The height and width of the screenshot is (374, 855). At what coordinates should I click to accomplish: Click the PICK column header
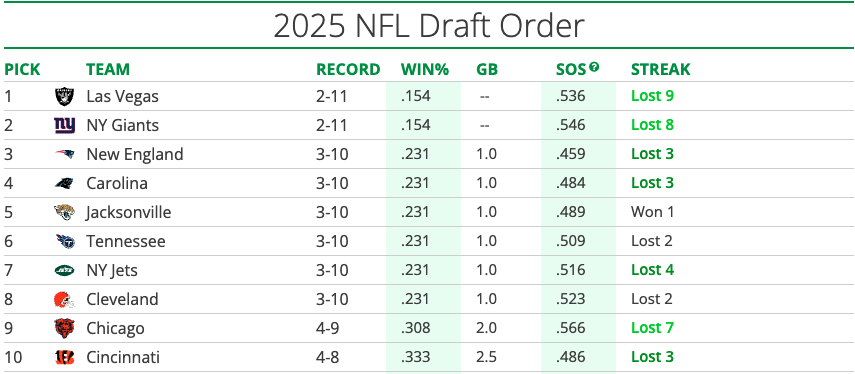22,70
